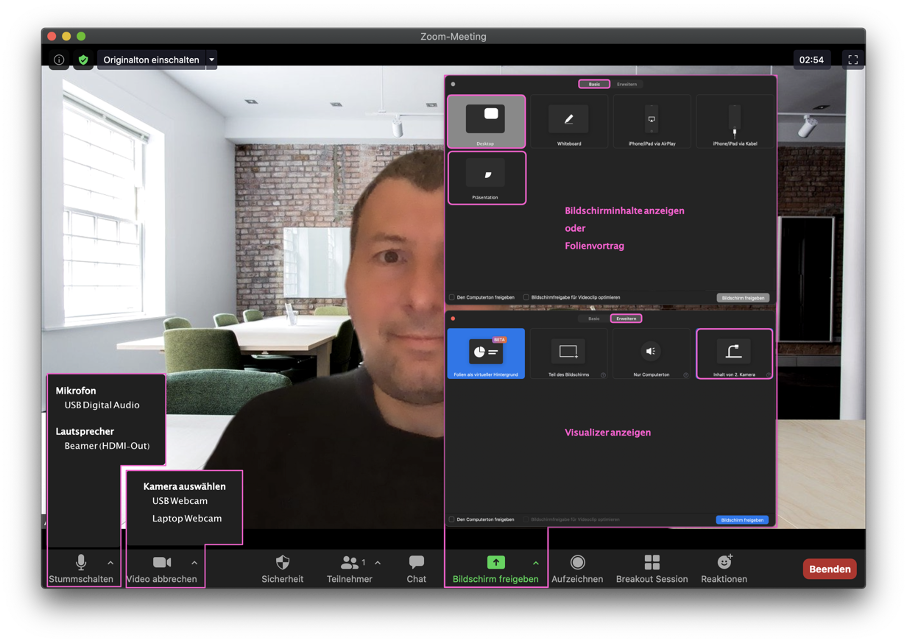Check Den Computerton freigeben in the Erweitert panel

[452, 519]
